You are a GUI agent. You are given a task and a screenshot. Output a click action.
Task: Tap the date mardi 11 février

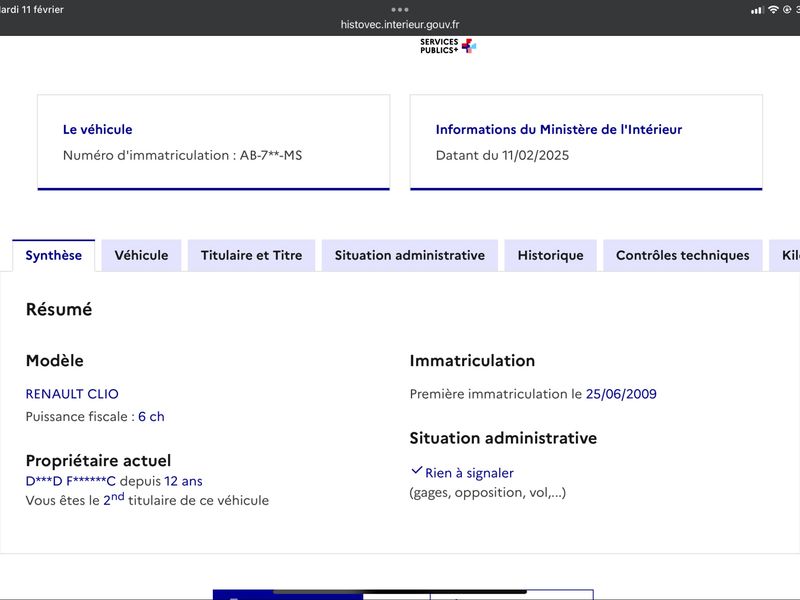32,9
